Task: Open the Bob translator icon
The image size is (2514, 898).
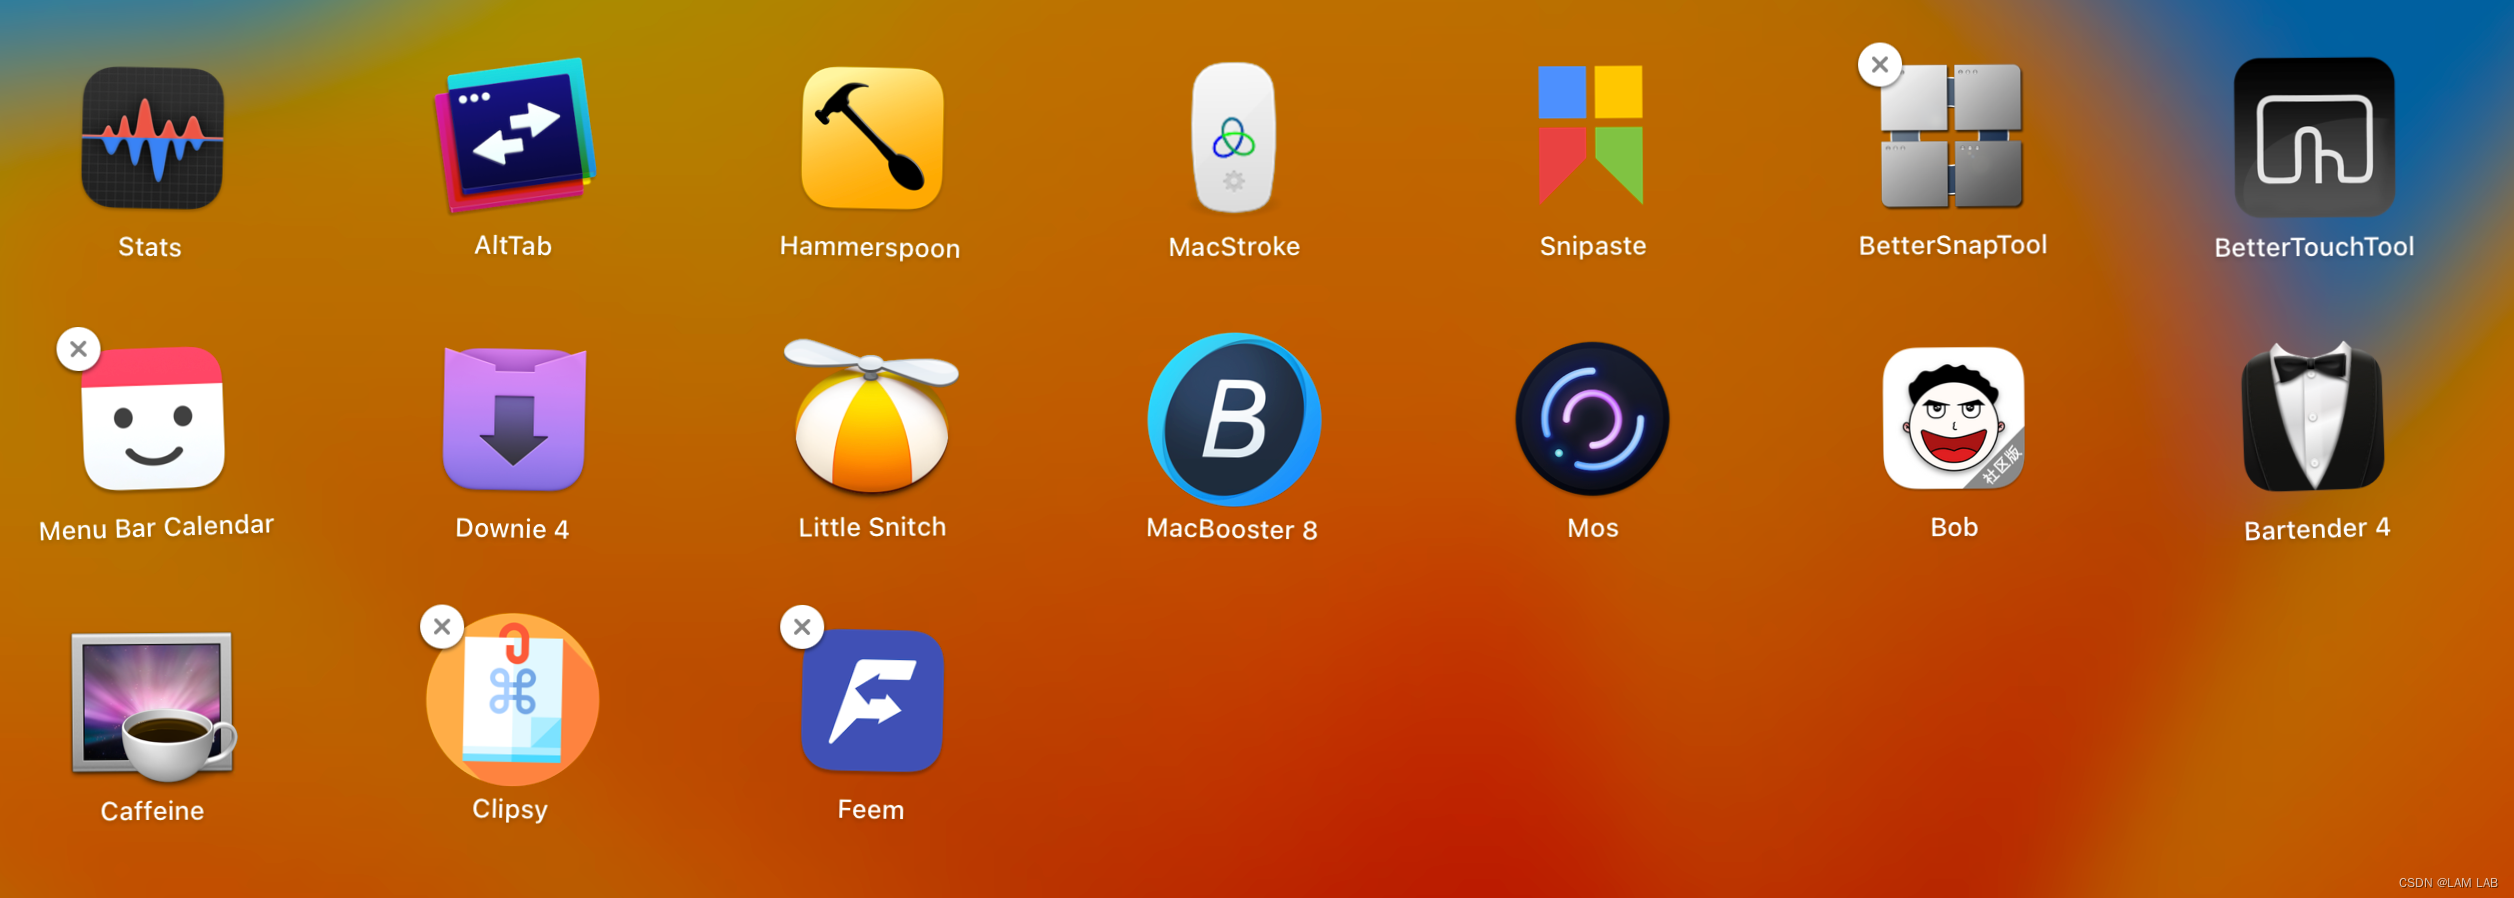Action: (1954, 418)
